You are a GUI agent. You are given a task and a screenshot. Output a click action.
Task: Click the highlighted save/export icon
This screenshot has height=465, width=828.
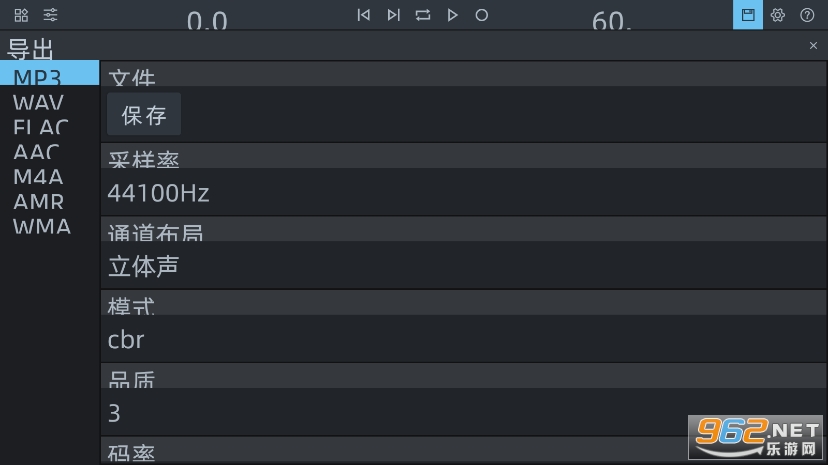click(x=747, y=15)
